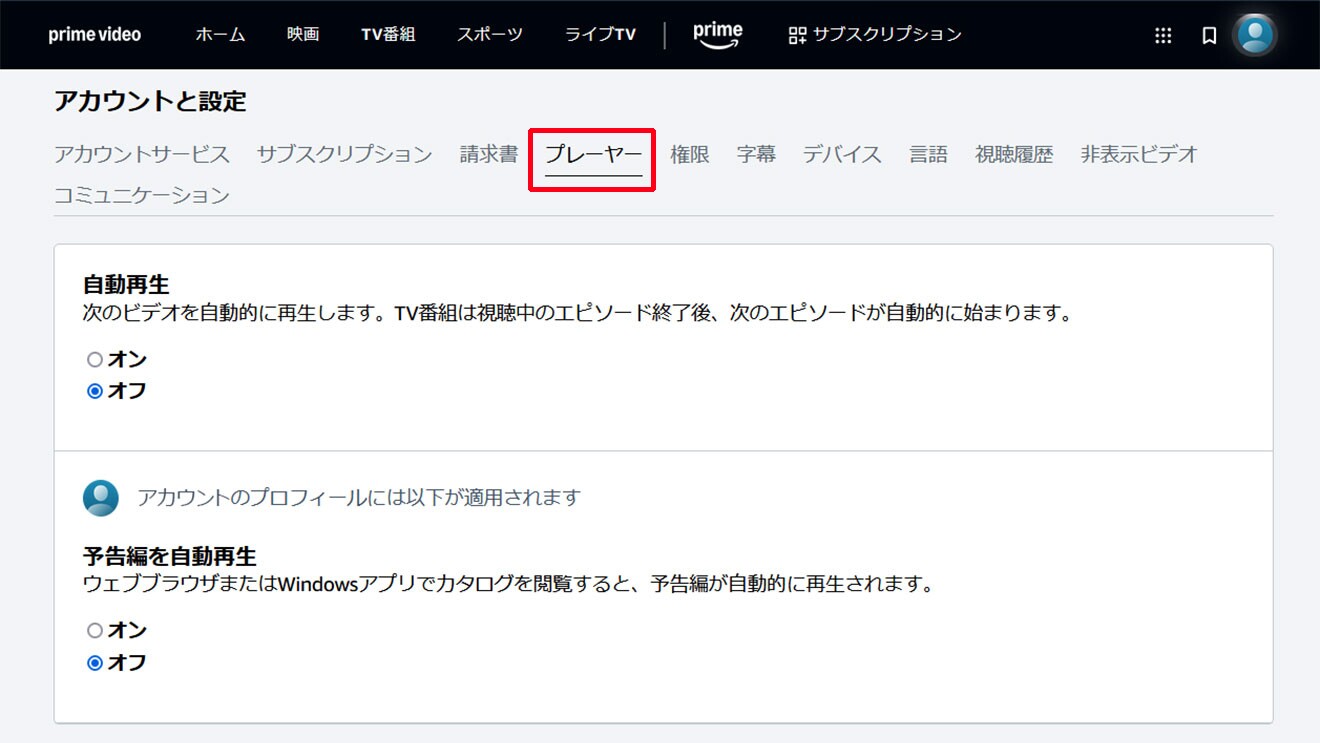
Task: Open the 視聴履歴 settings tab
Action: click(1014, 155)
